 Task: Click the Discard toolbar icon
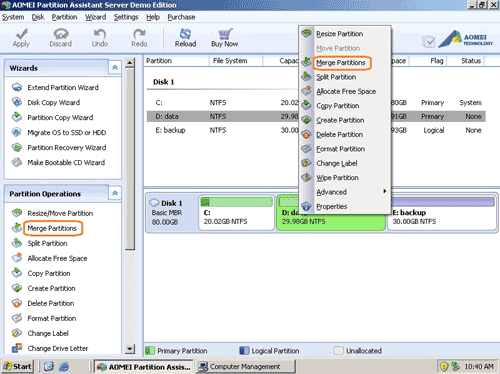[61, 34]
